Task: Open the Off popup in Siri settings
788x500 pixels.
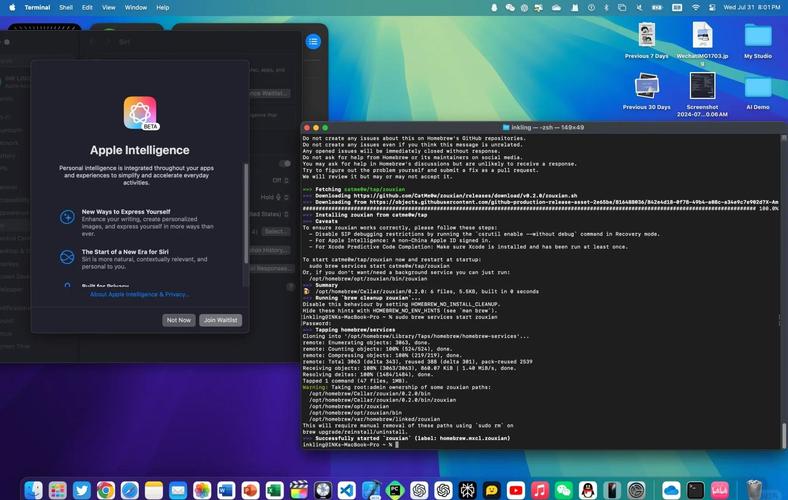Action: tap(281, 180)
